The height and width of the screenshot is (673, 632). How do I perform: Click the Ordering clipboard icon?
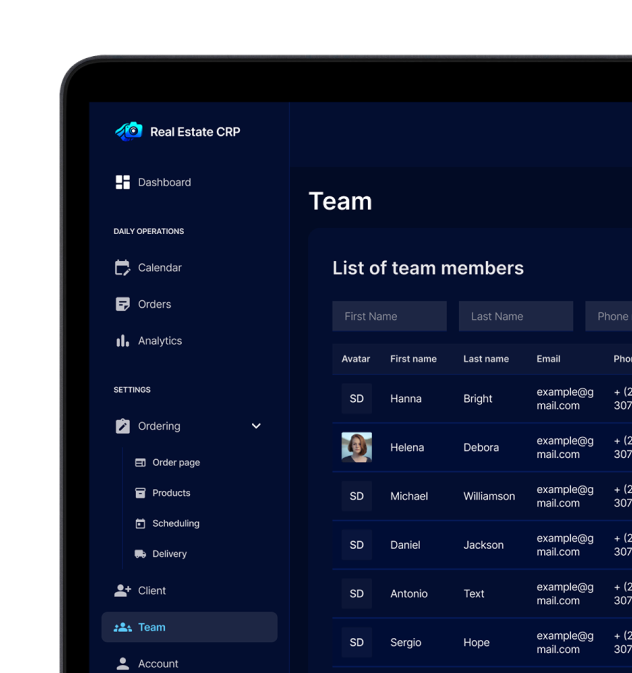[122, 426]
